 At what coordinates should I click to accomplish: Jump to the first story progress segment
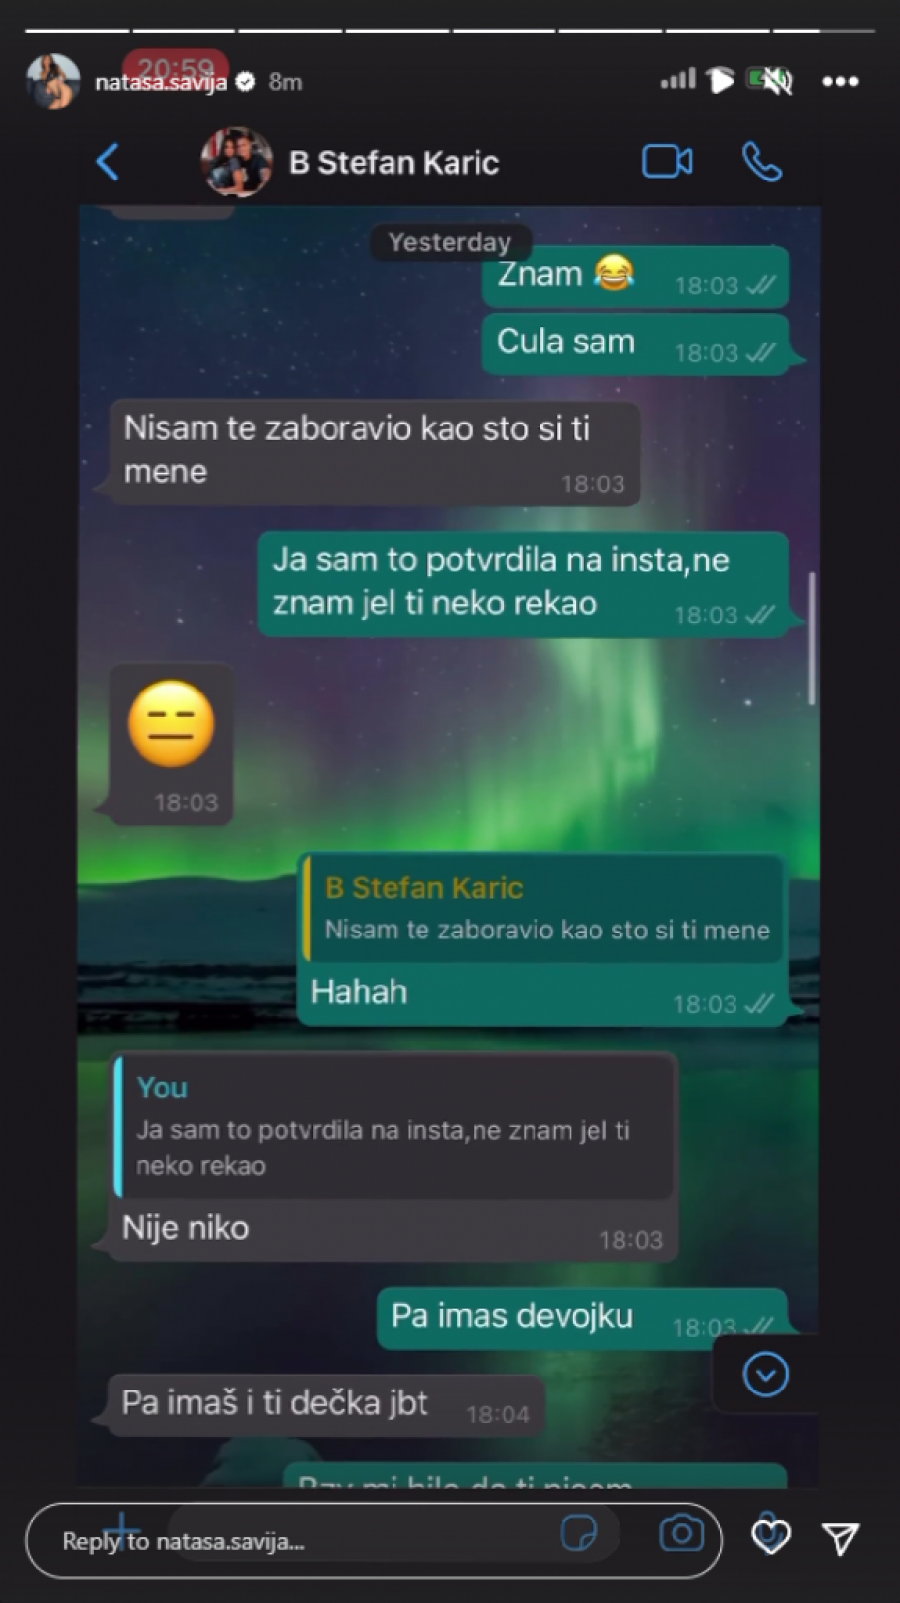pyautogui.click(x=77, y=30)
